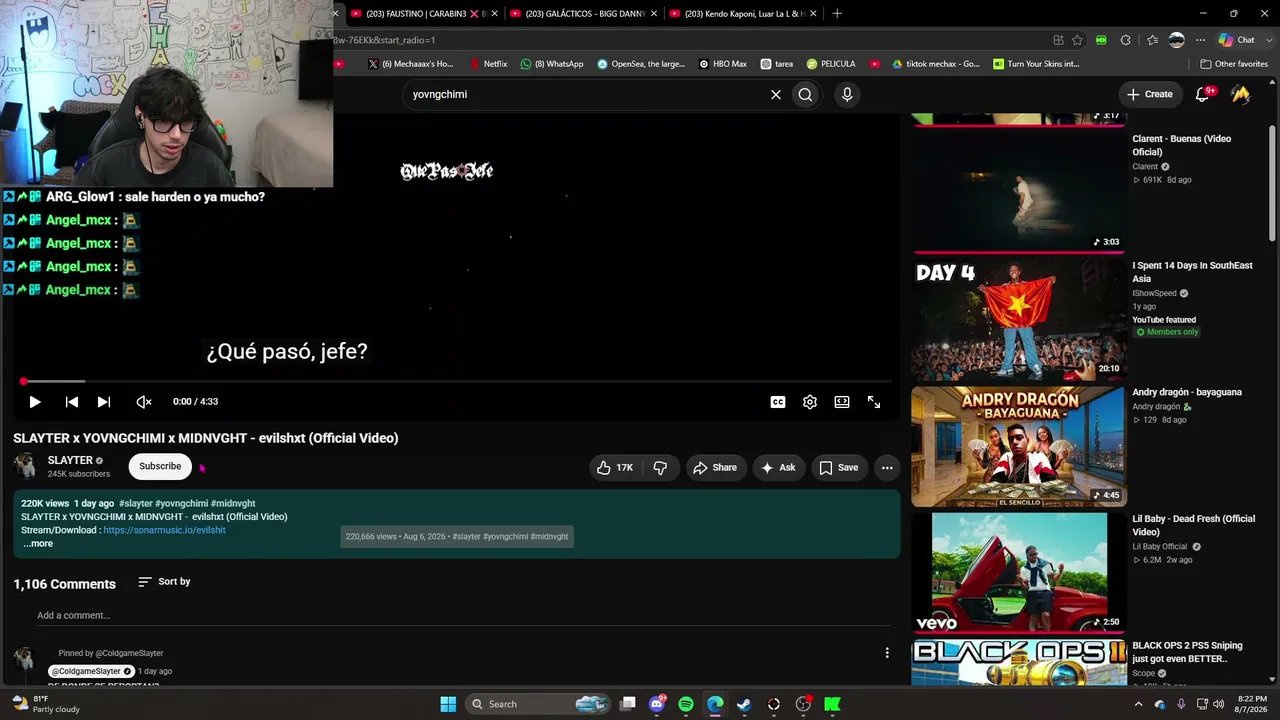Open the Clarent - Buenas video thumbnail

coord(1018,191)
